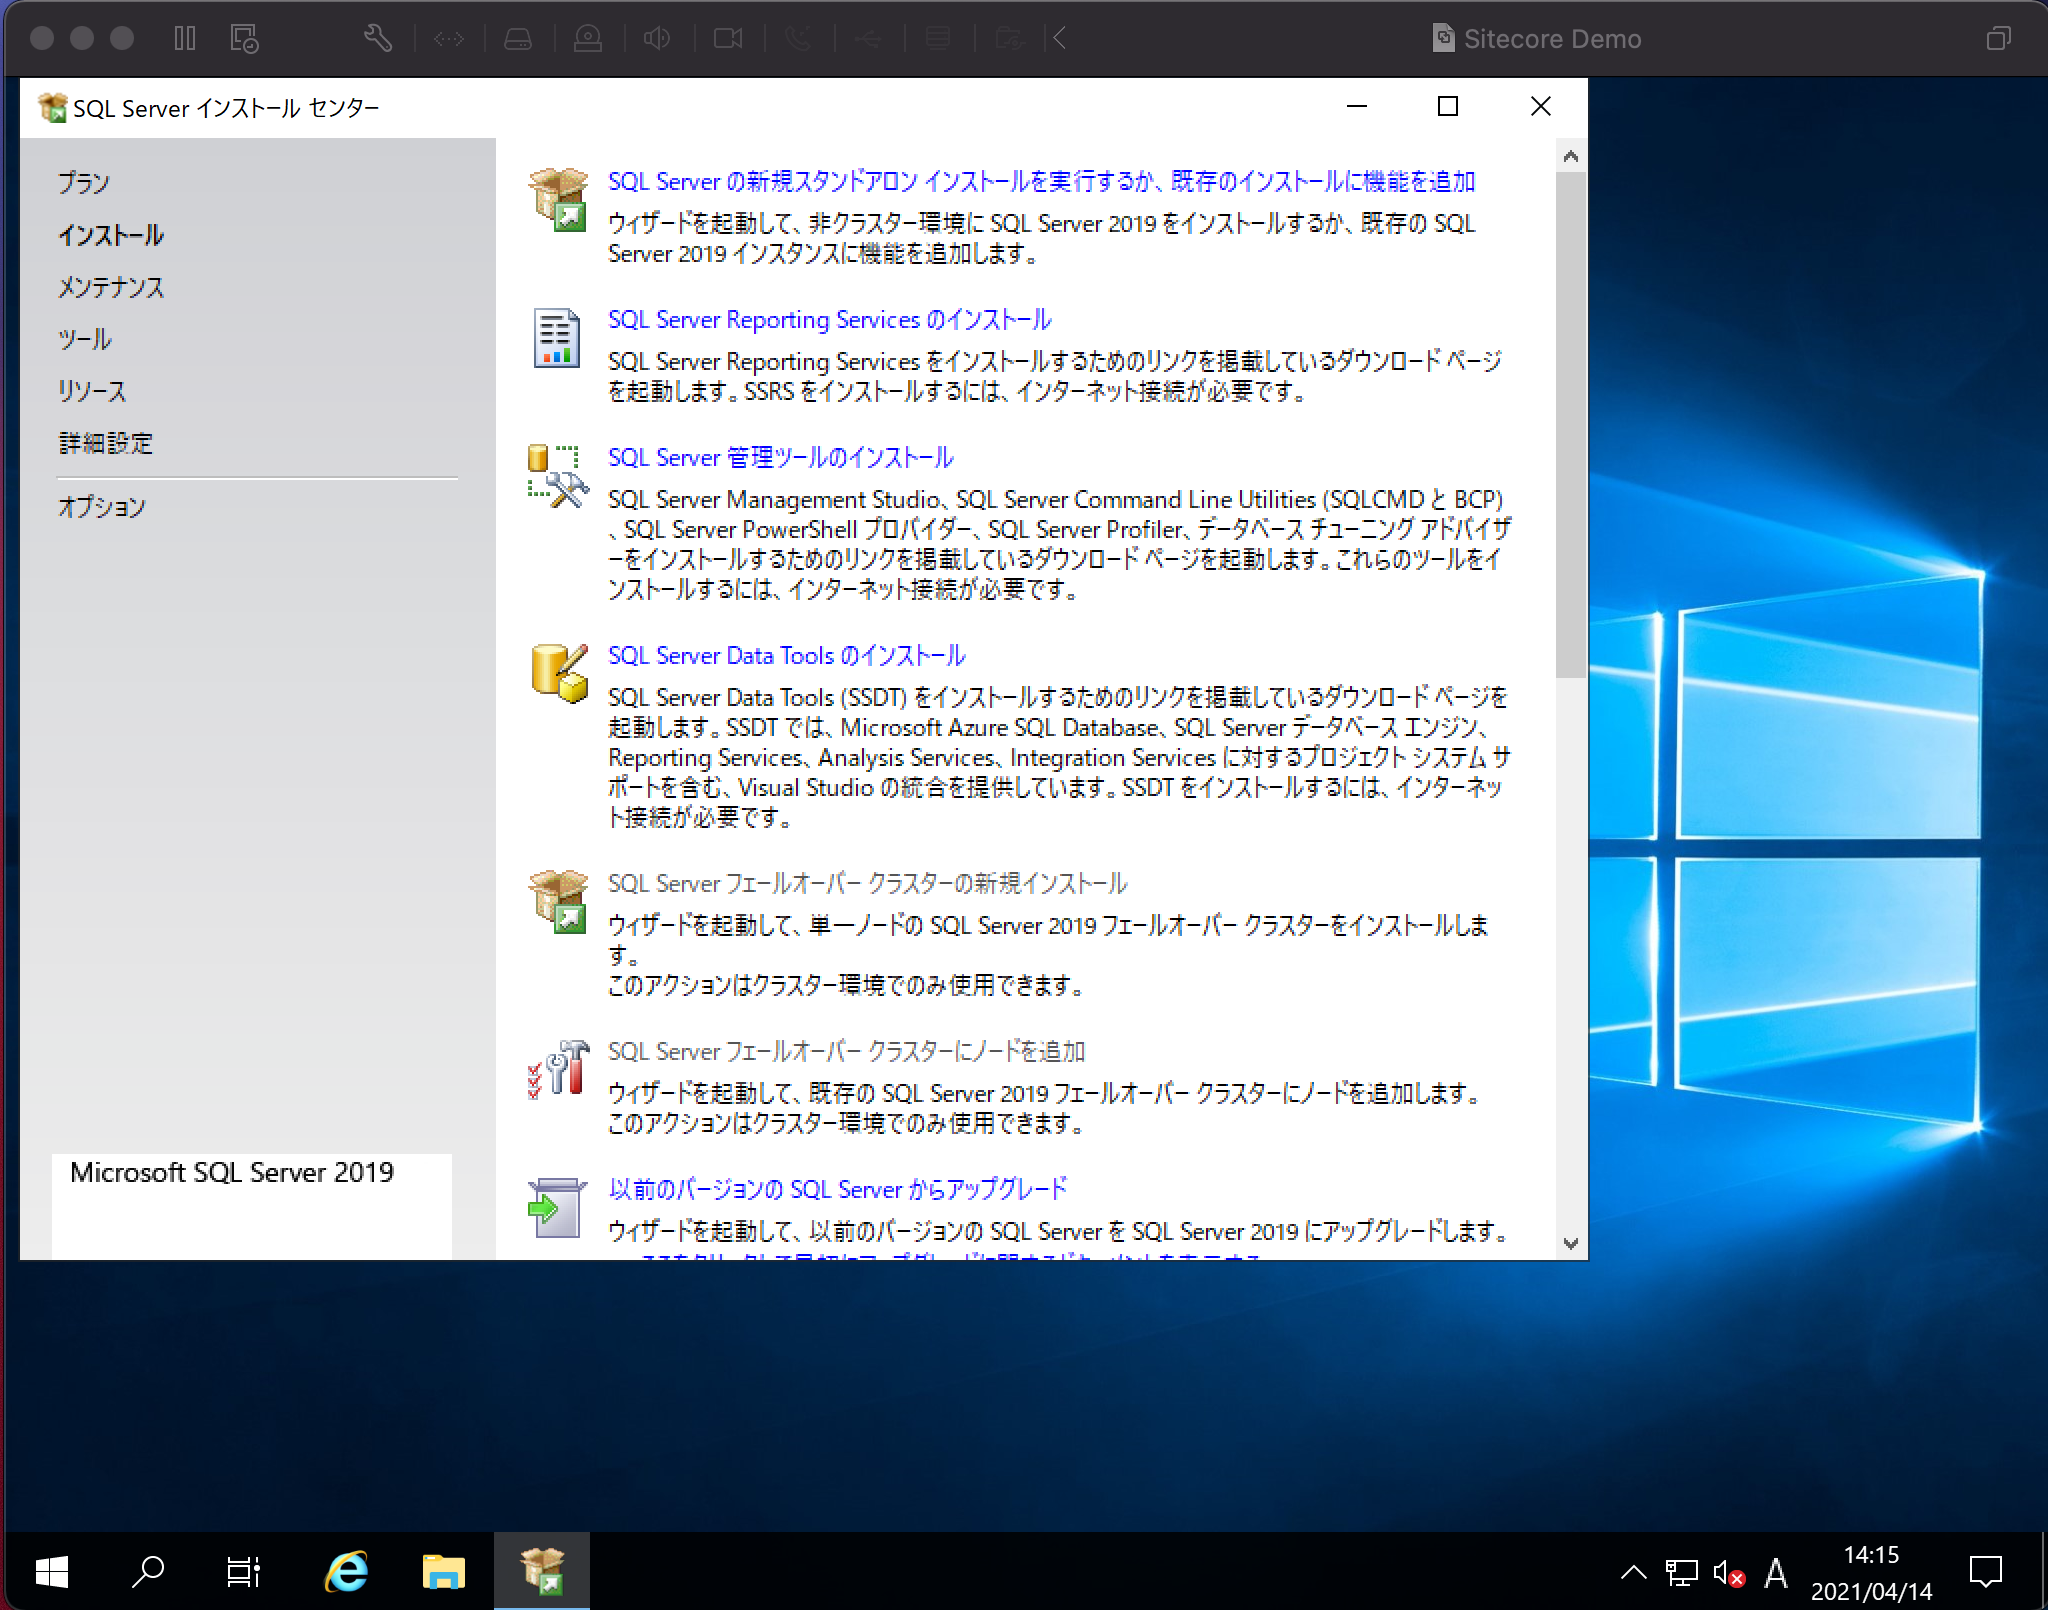Select メンテナンス in the left sidebar

110,287
